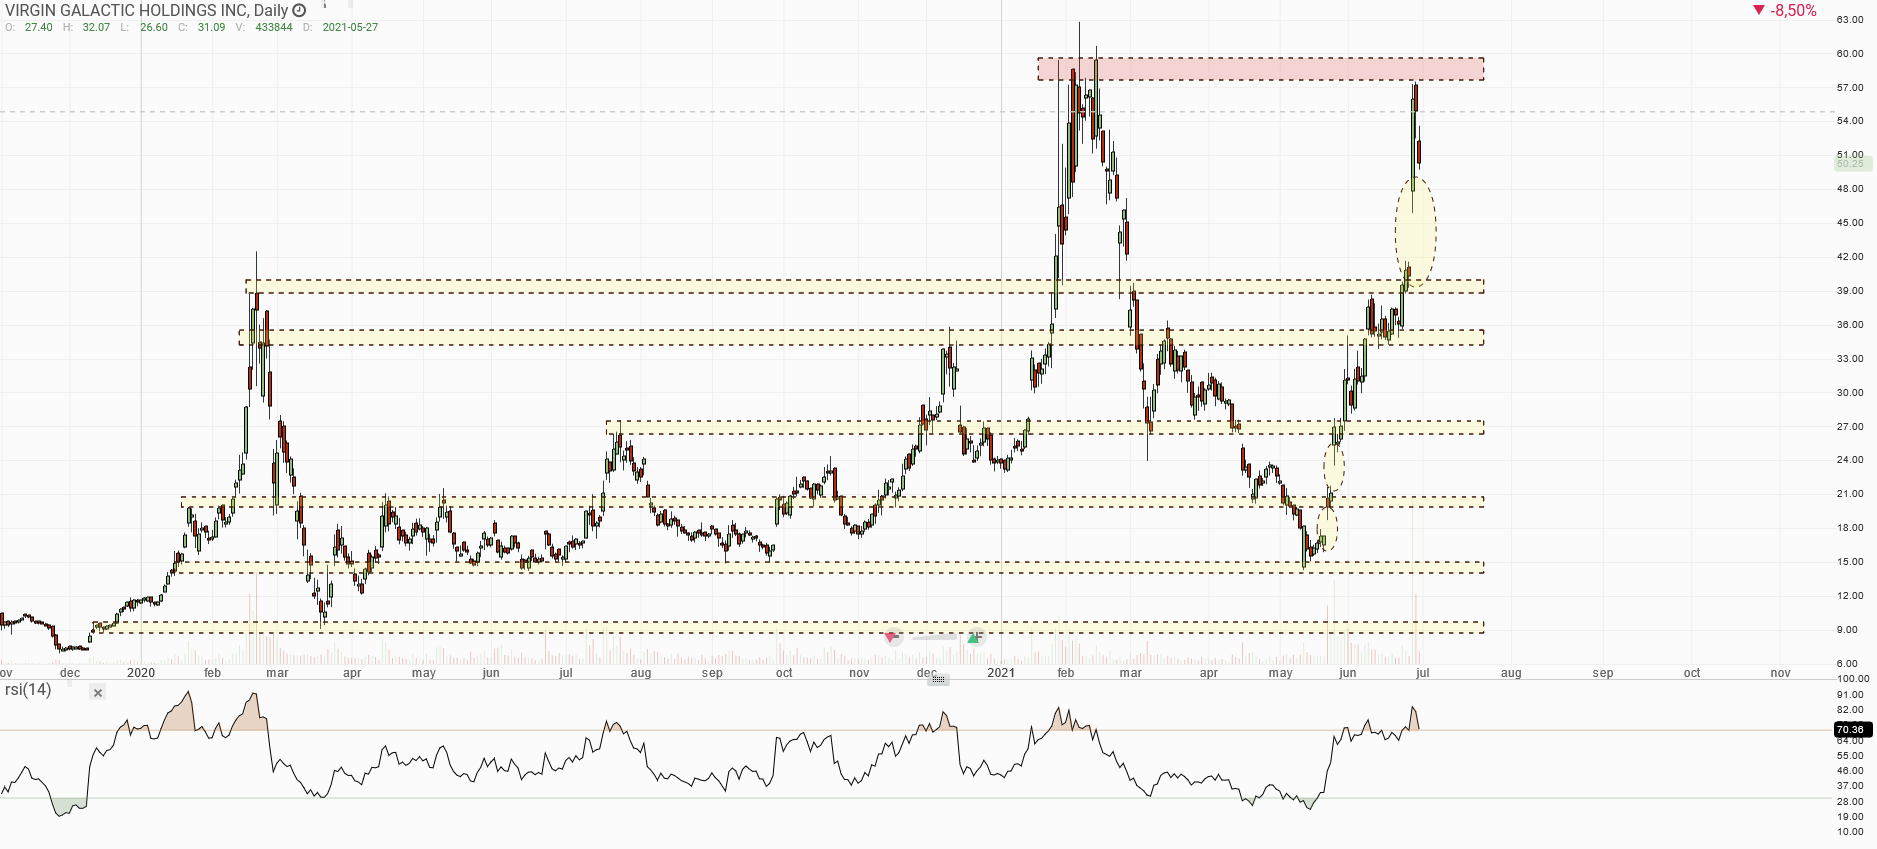Click the gray zoom bar between the zoom buttons
The height and width of the screenshot is (849, 1877).
934,637
